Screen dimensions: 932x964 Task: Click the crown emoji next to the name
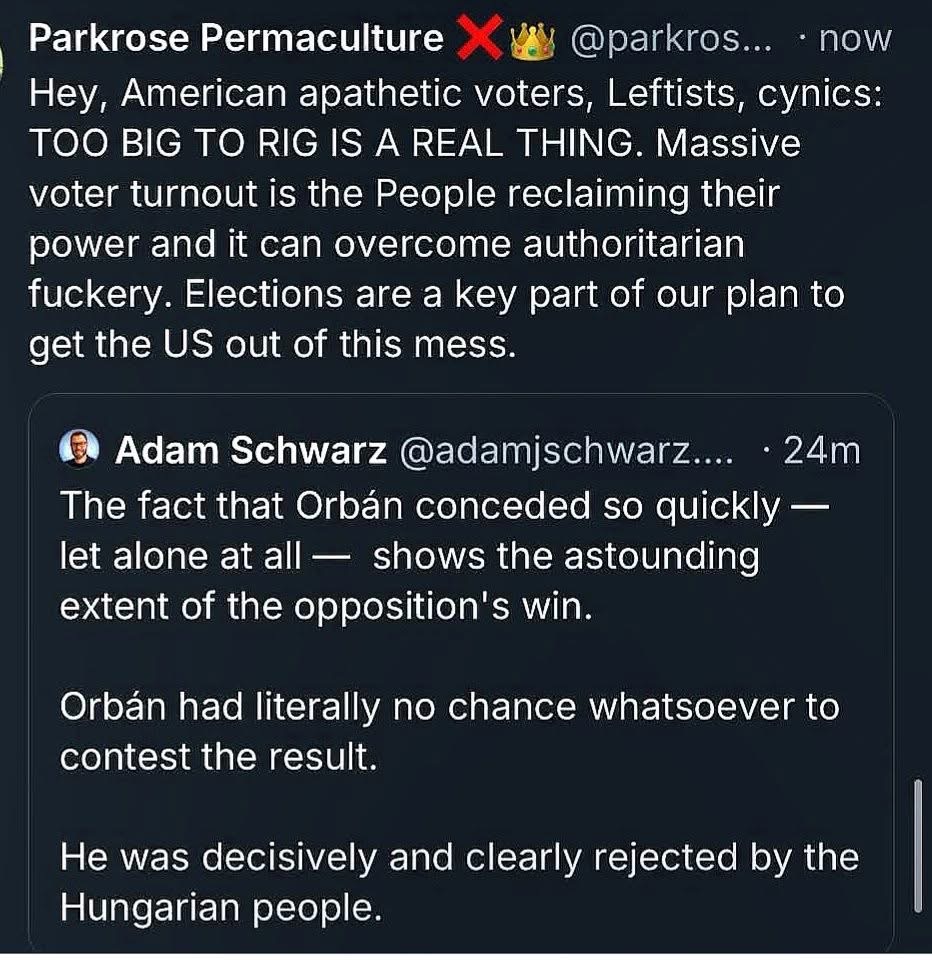(532, 39)
